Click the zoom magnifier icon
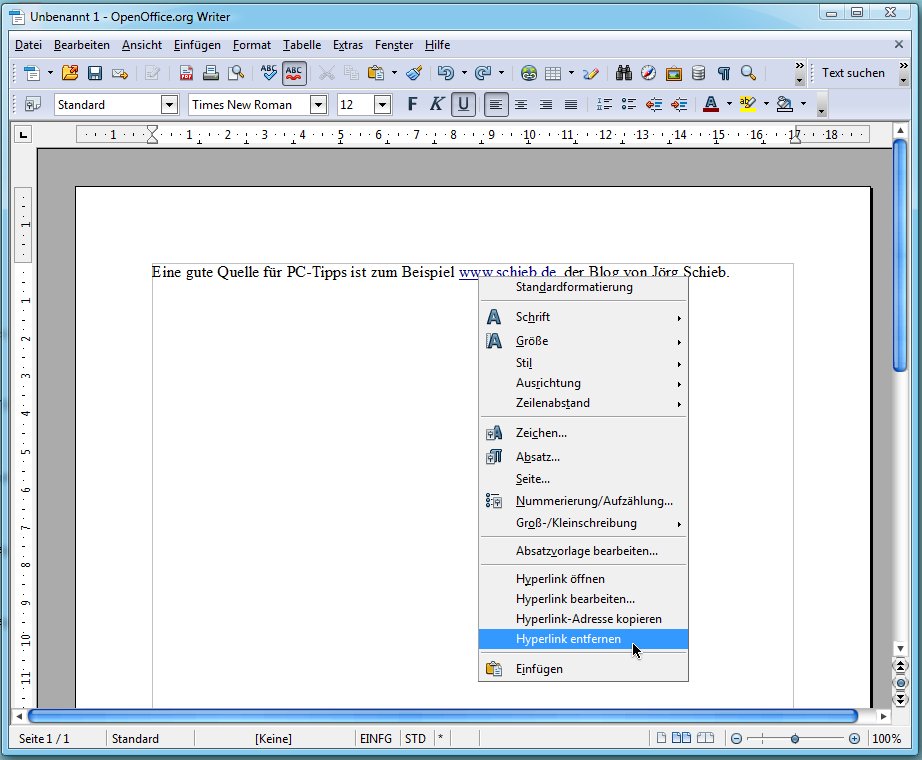 click(x=749, y=73)
